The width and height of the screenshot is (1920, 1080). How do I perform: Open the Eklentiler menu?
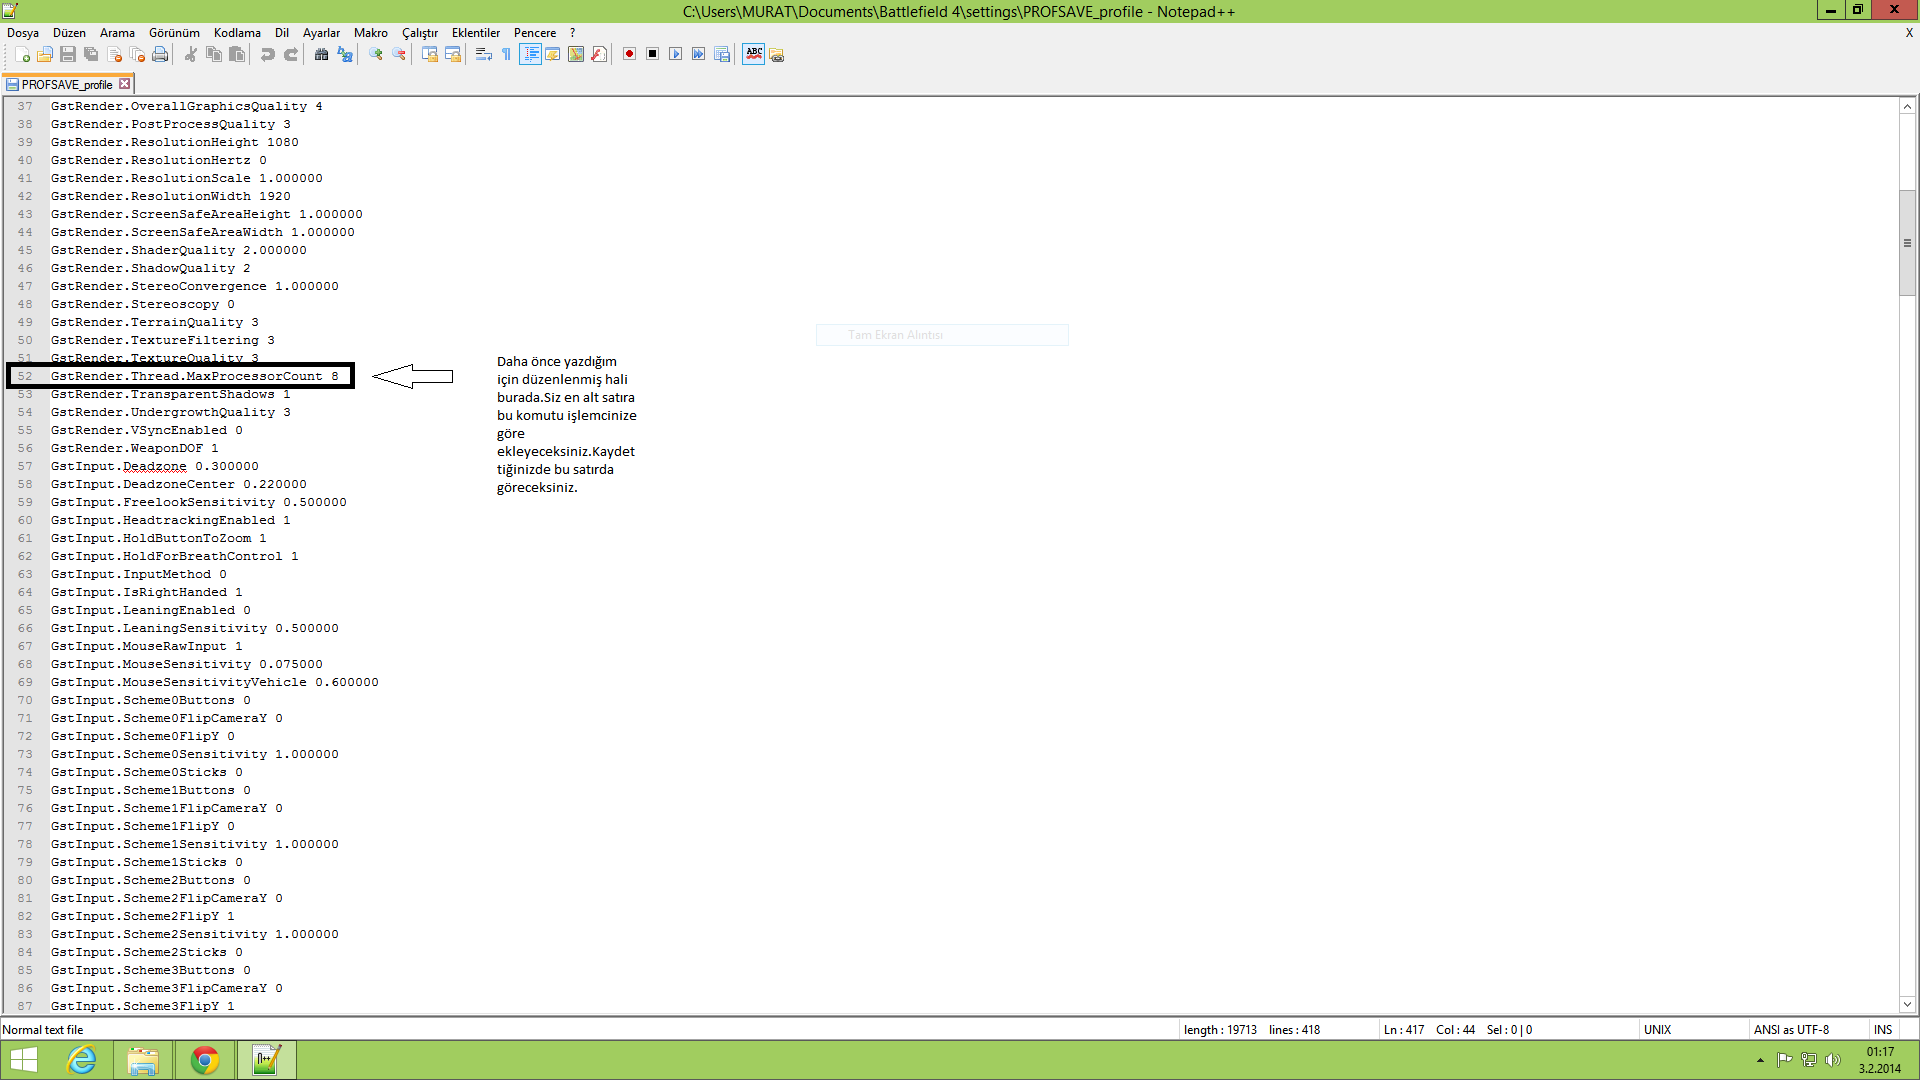[476, 33]
